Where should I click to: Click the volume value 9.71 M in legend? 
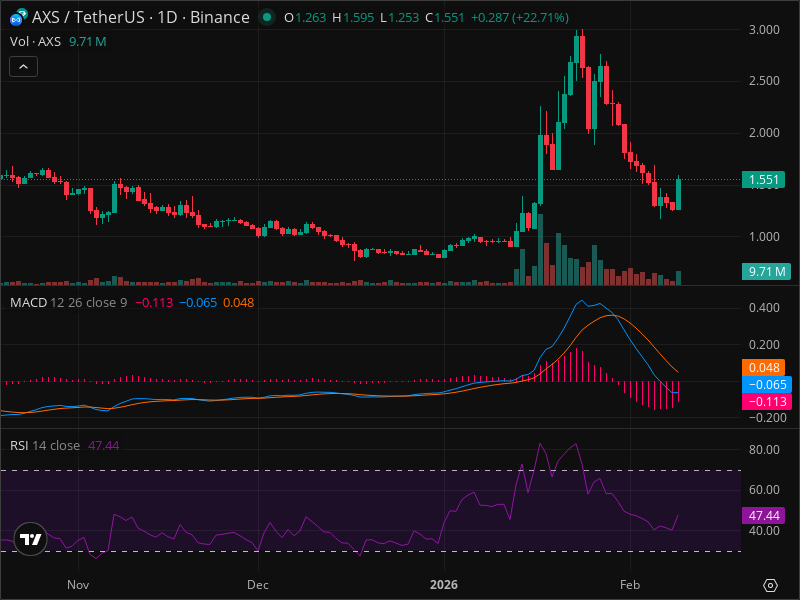pyautogui.click(x=88, y=41)
